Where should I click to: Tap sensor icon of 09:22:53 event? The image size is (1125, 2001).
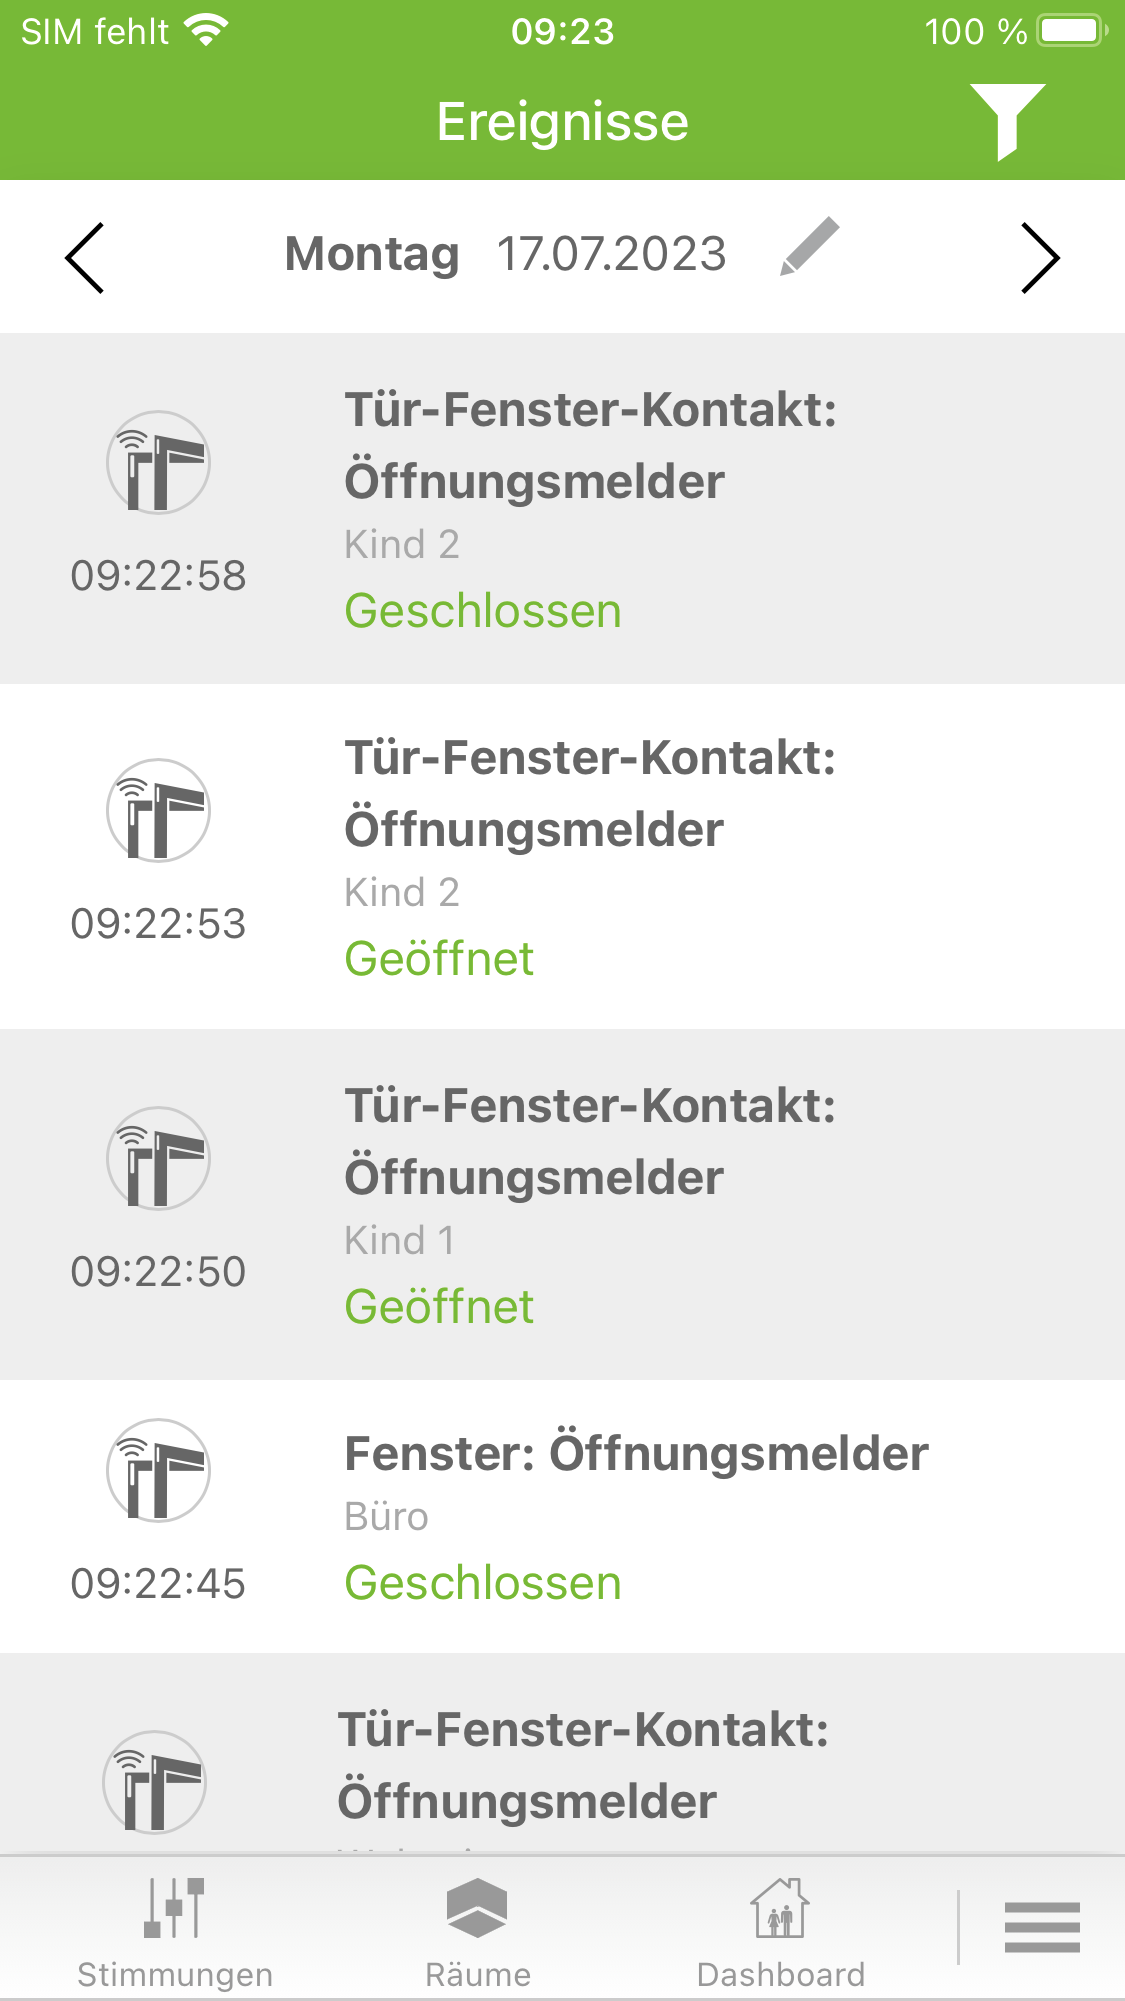click(158, 810)
